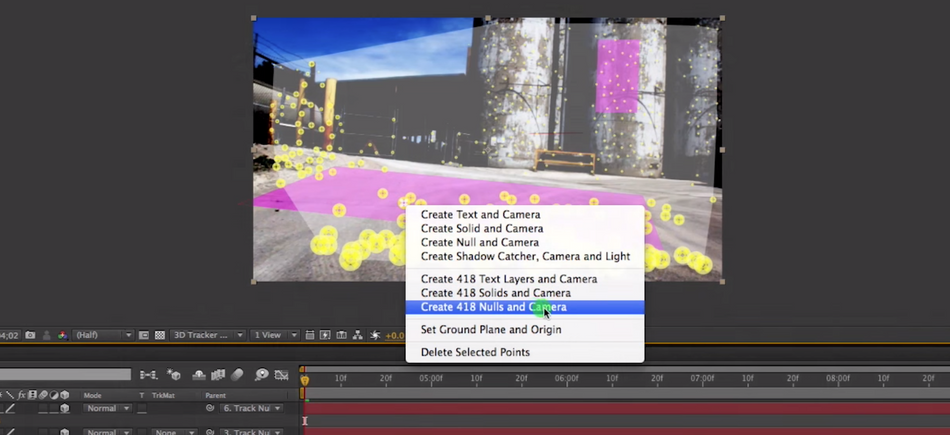Expand the 1 View layout dropdown
Screen dimensions: 950x435
pos(273,335)
